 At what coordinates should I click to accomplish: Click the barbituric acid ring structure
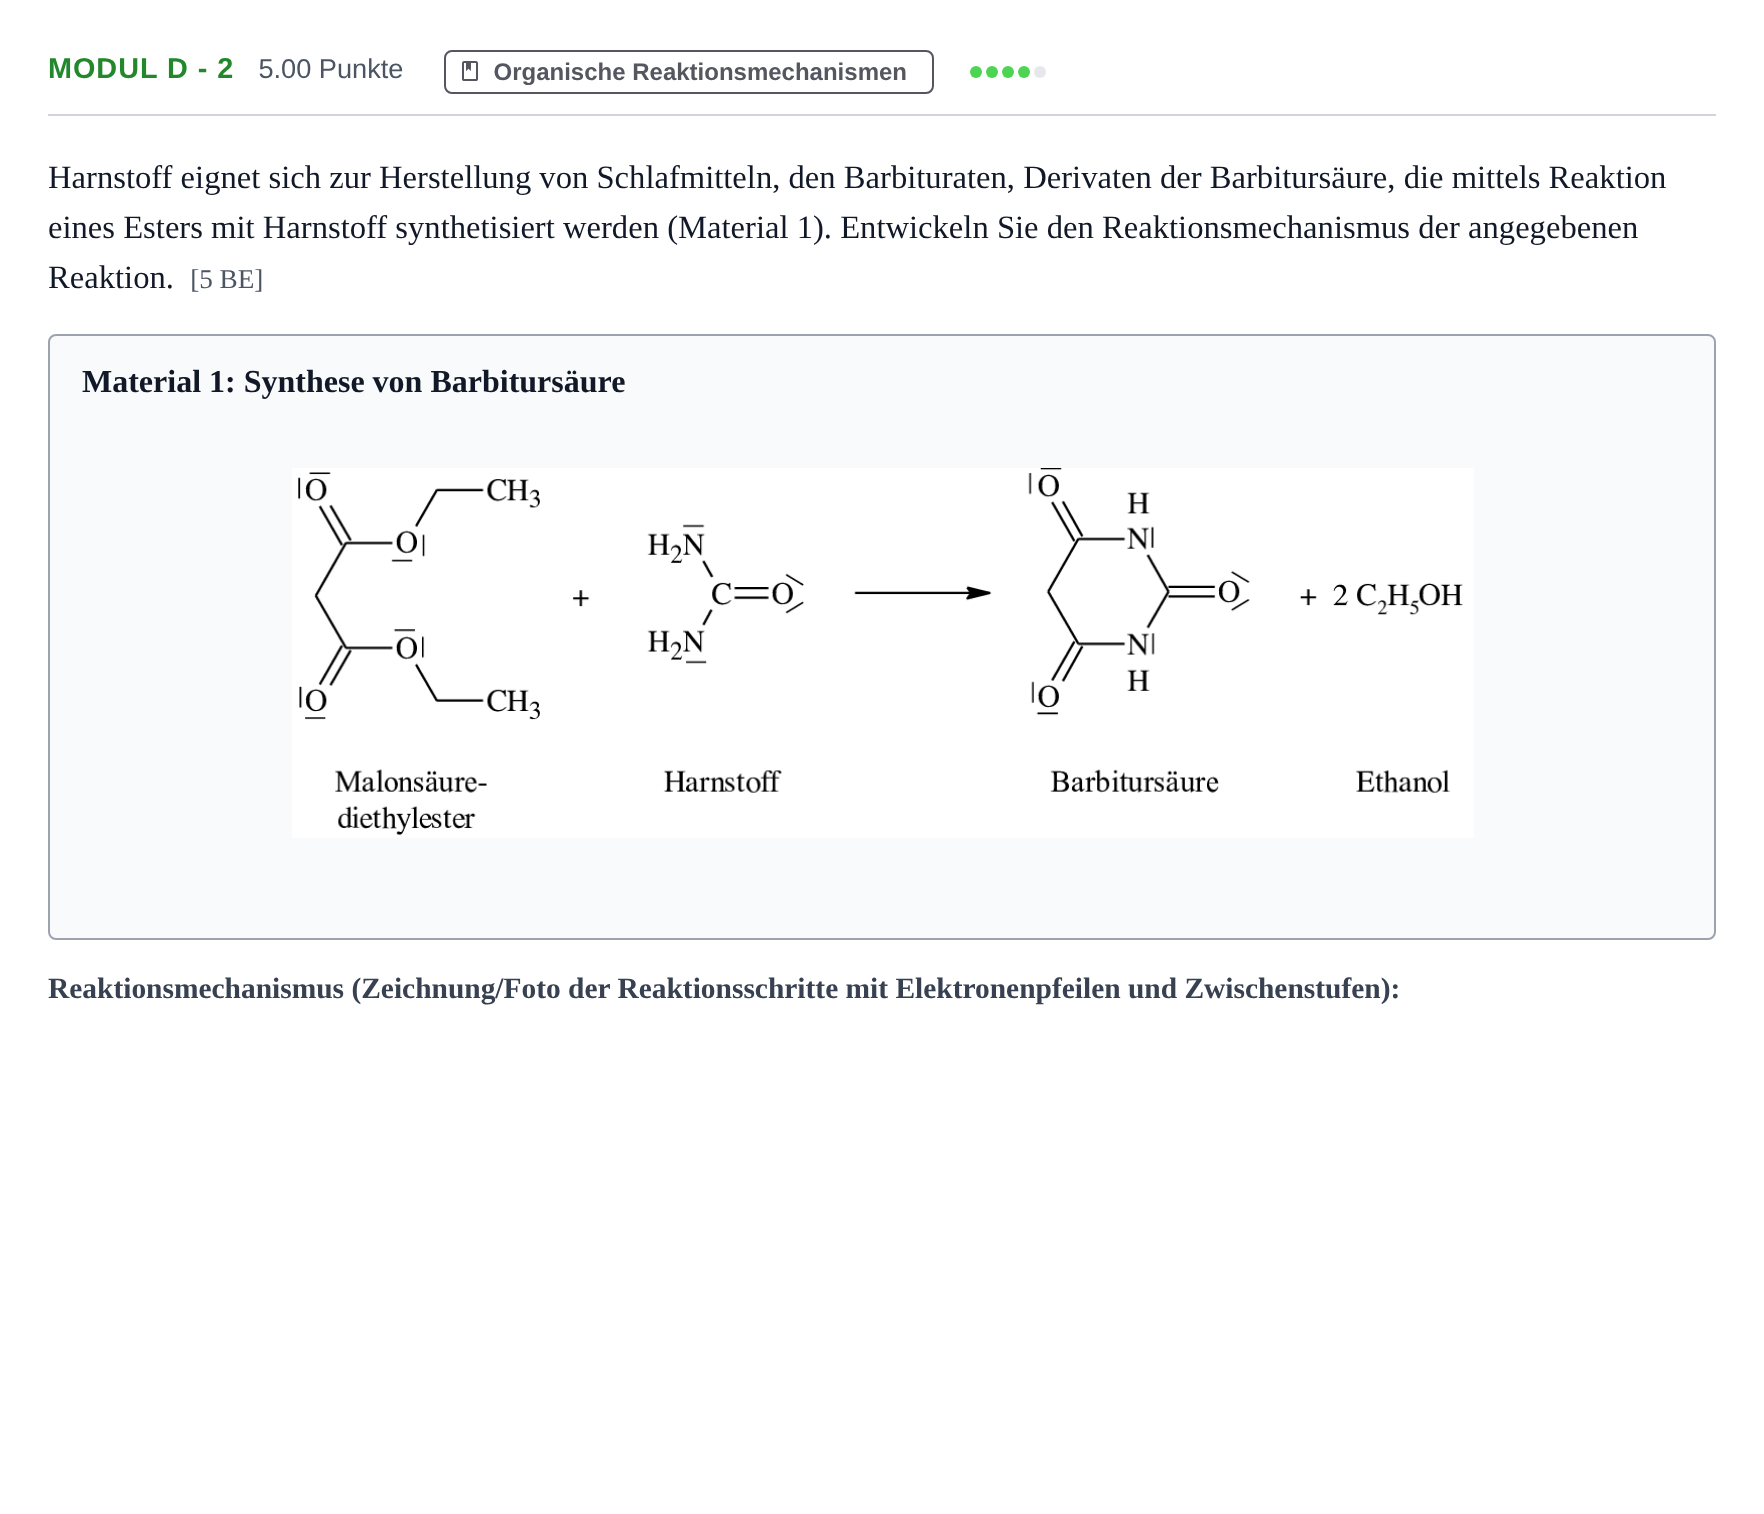coord(1139,592)
